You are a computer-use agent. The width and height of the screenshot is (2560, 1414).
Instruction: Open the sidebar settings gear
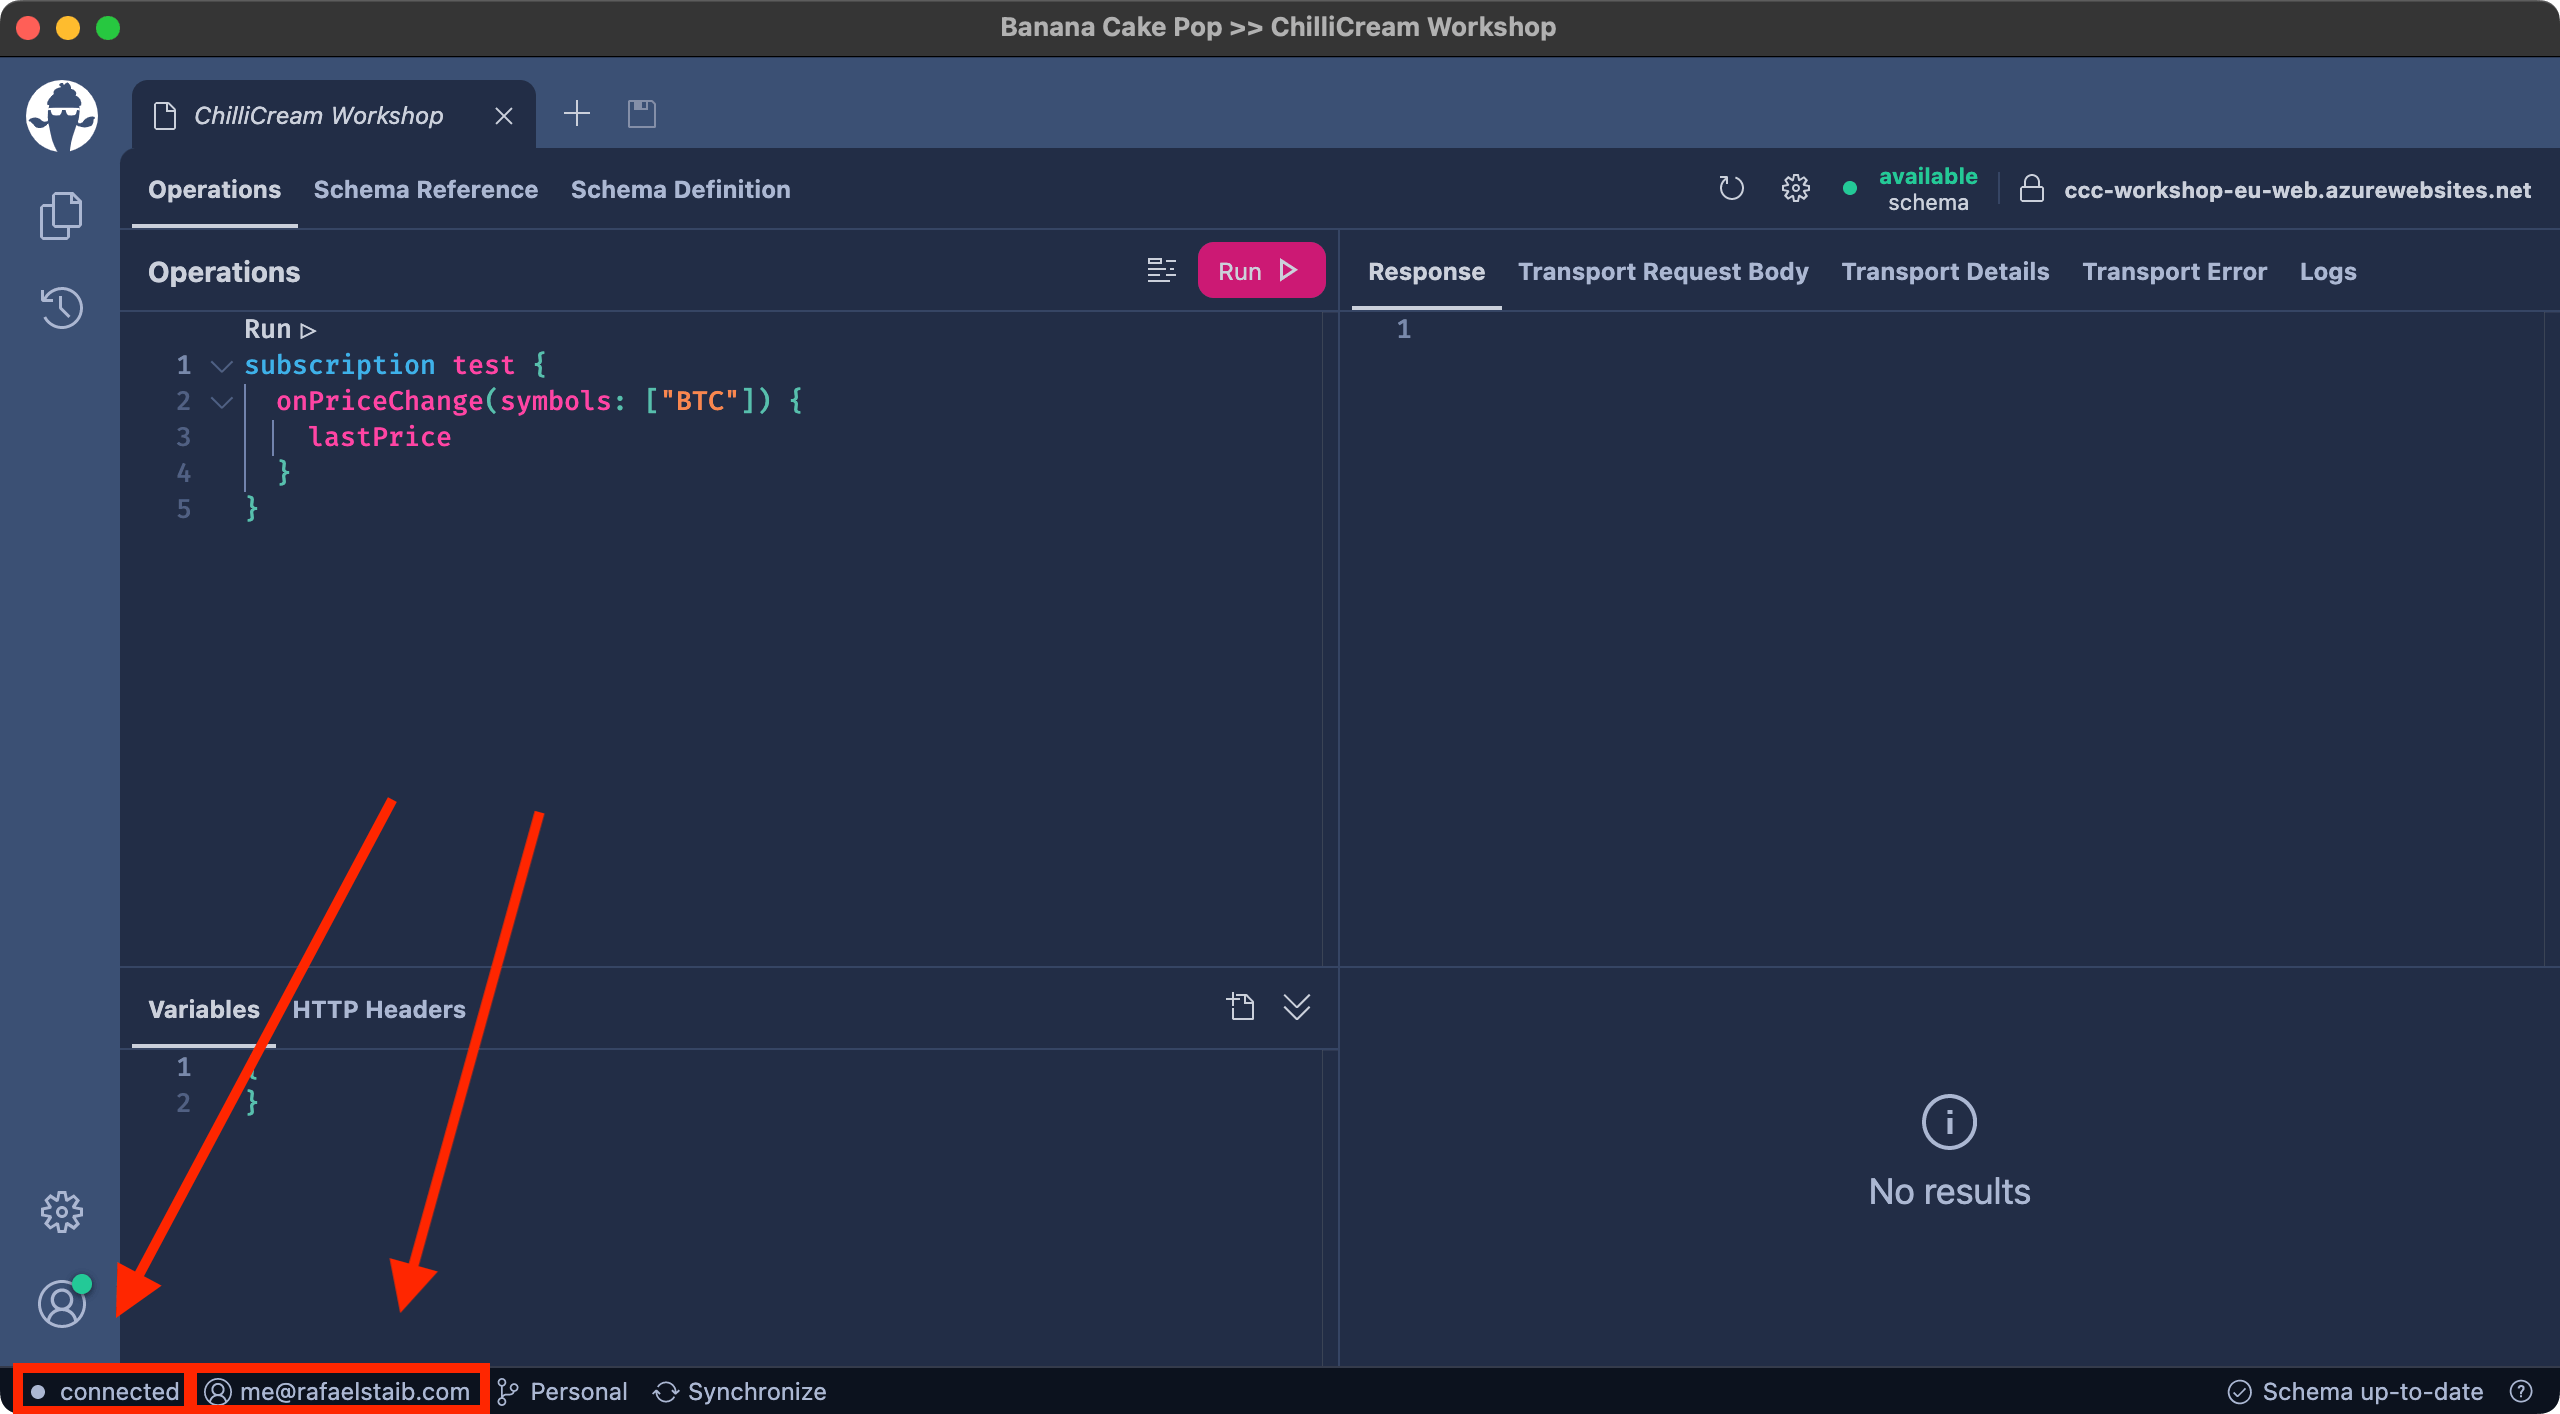(x=61, y=1211)
